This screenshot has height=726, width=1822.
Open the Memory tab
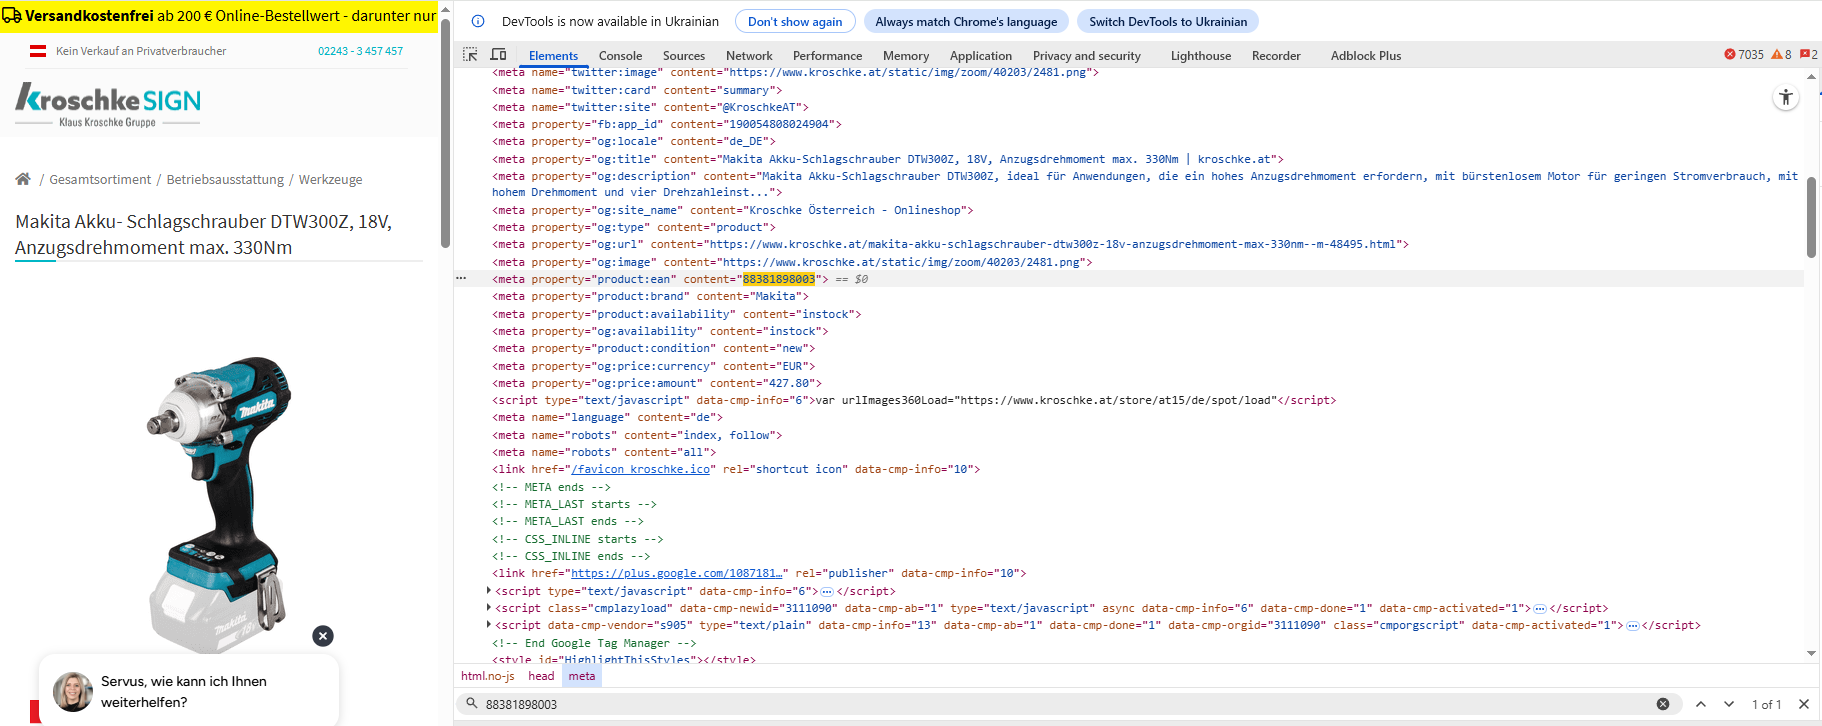point(906,56)
